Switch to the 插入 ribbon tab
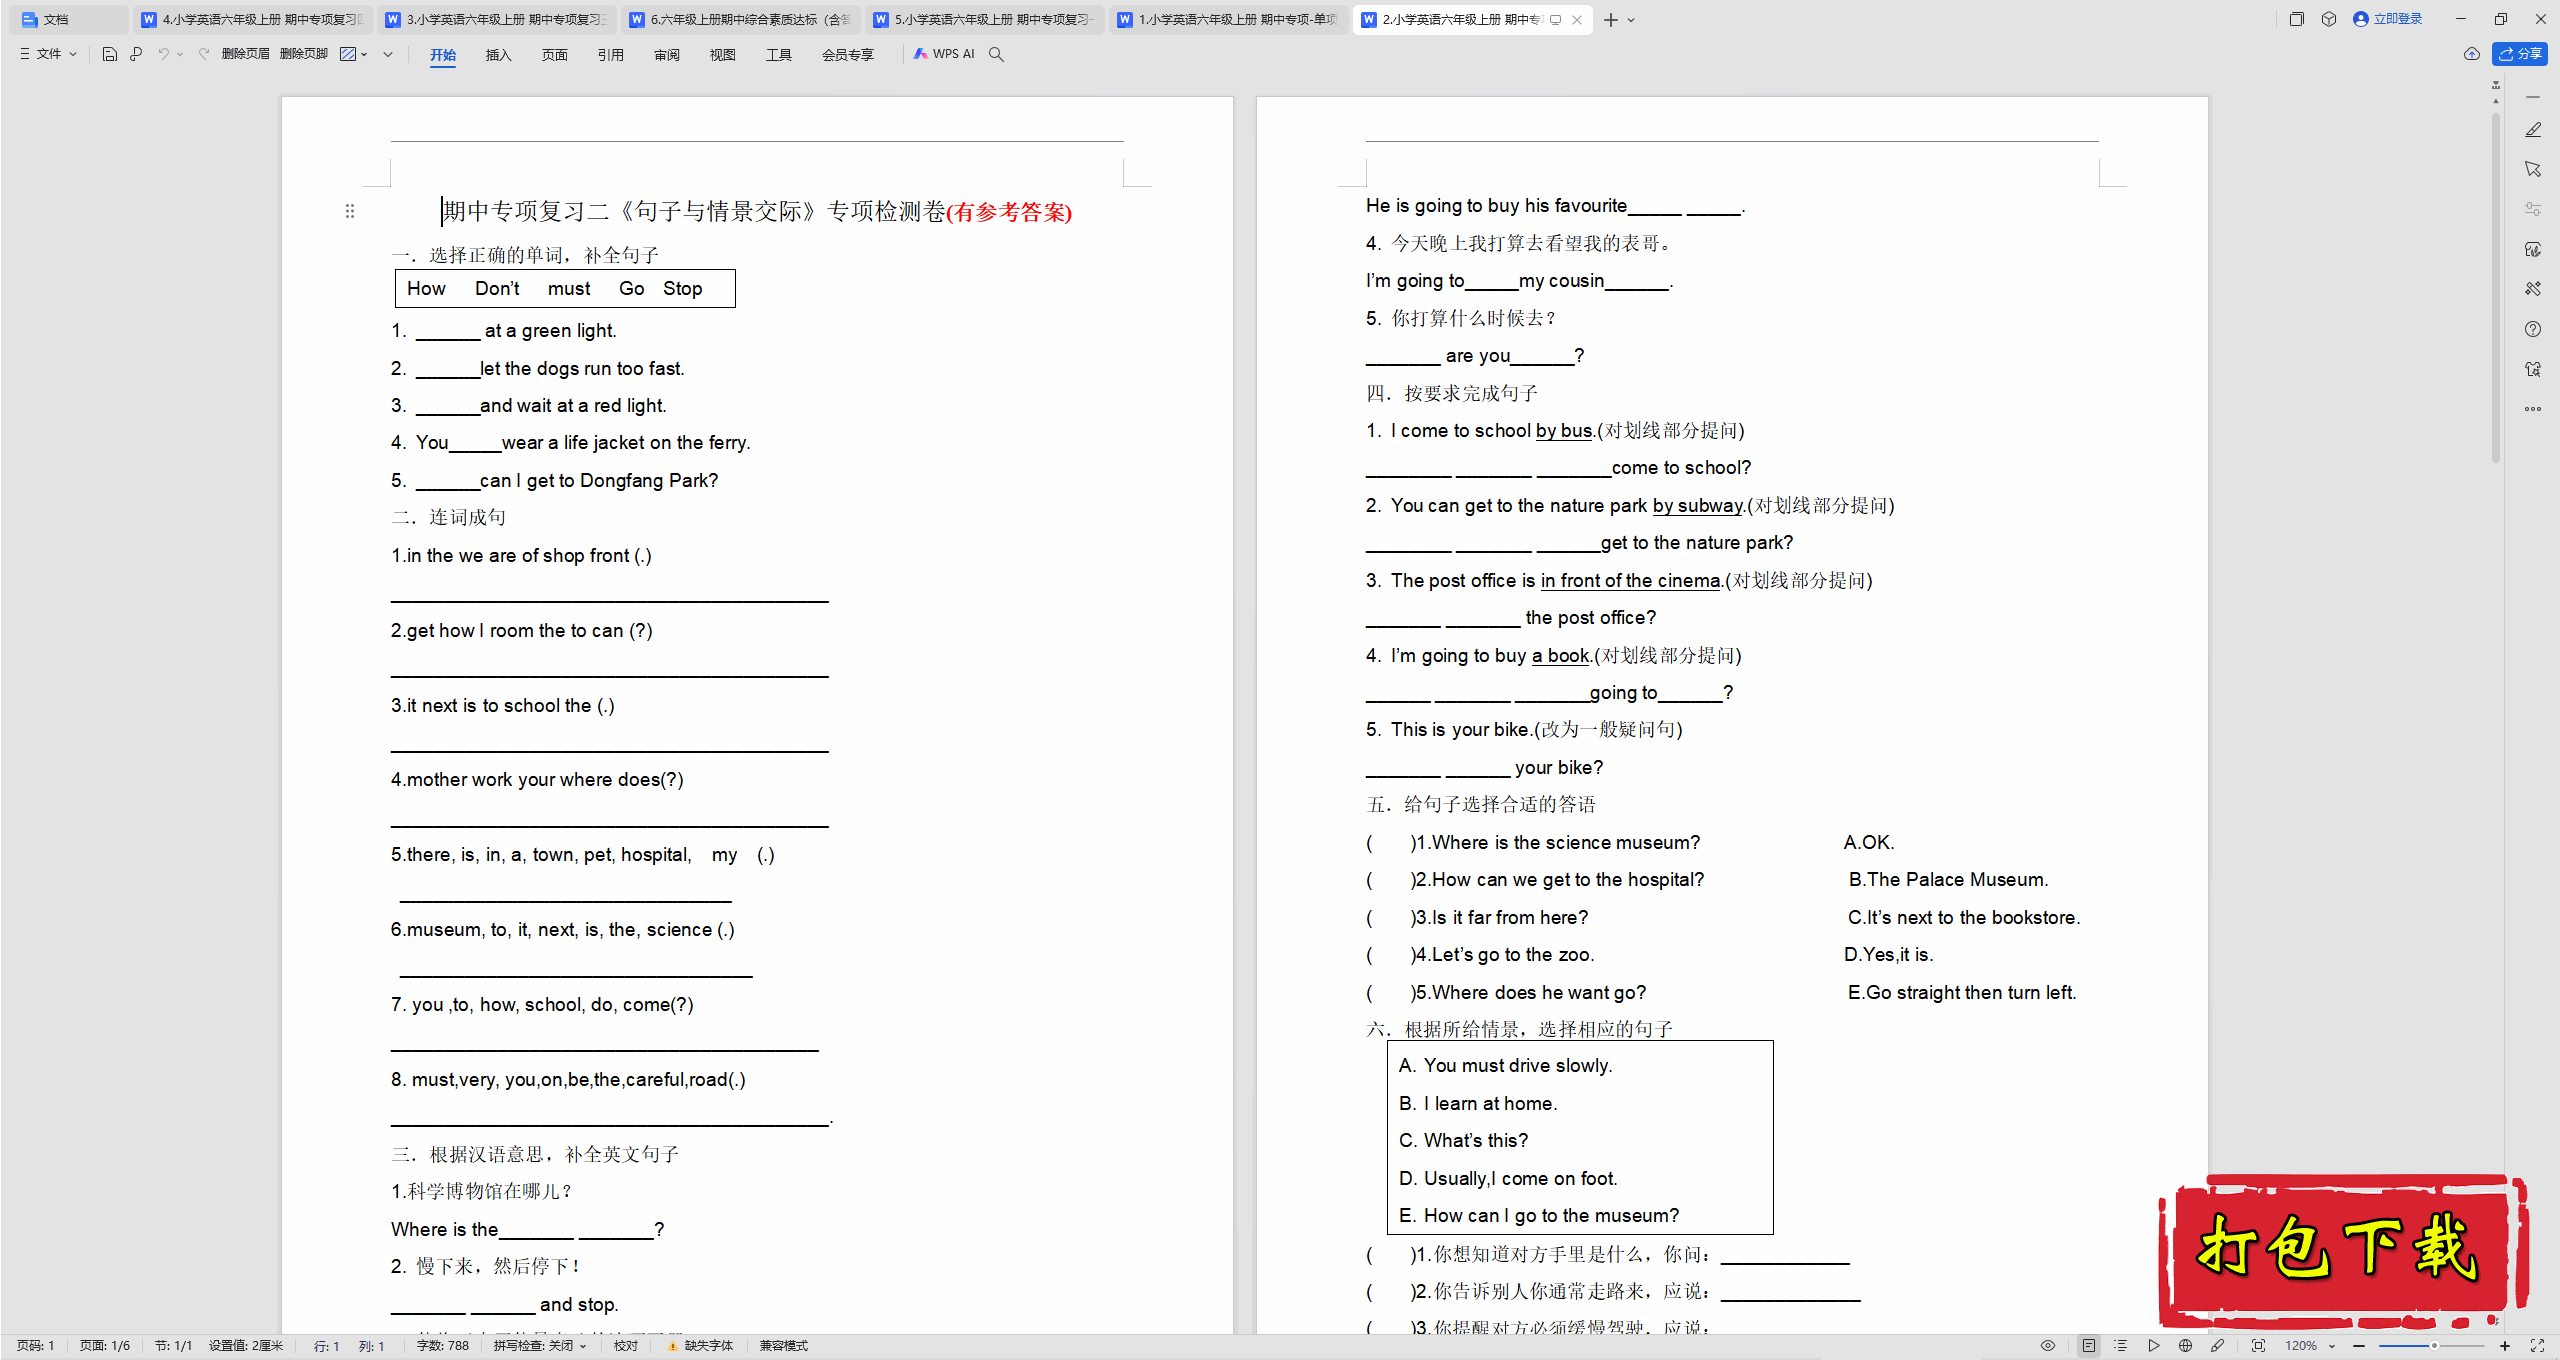Screen dimensions: 2560x1360 (x=499, y=55)
